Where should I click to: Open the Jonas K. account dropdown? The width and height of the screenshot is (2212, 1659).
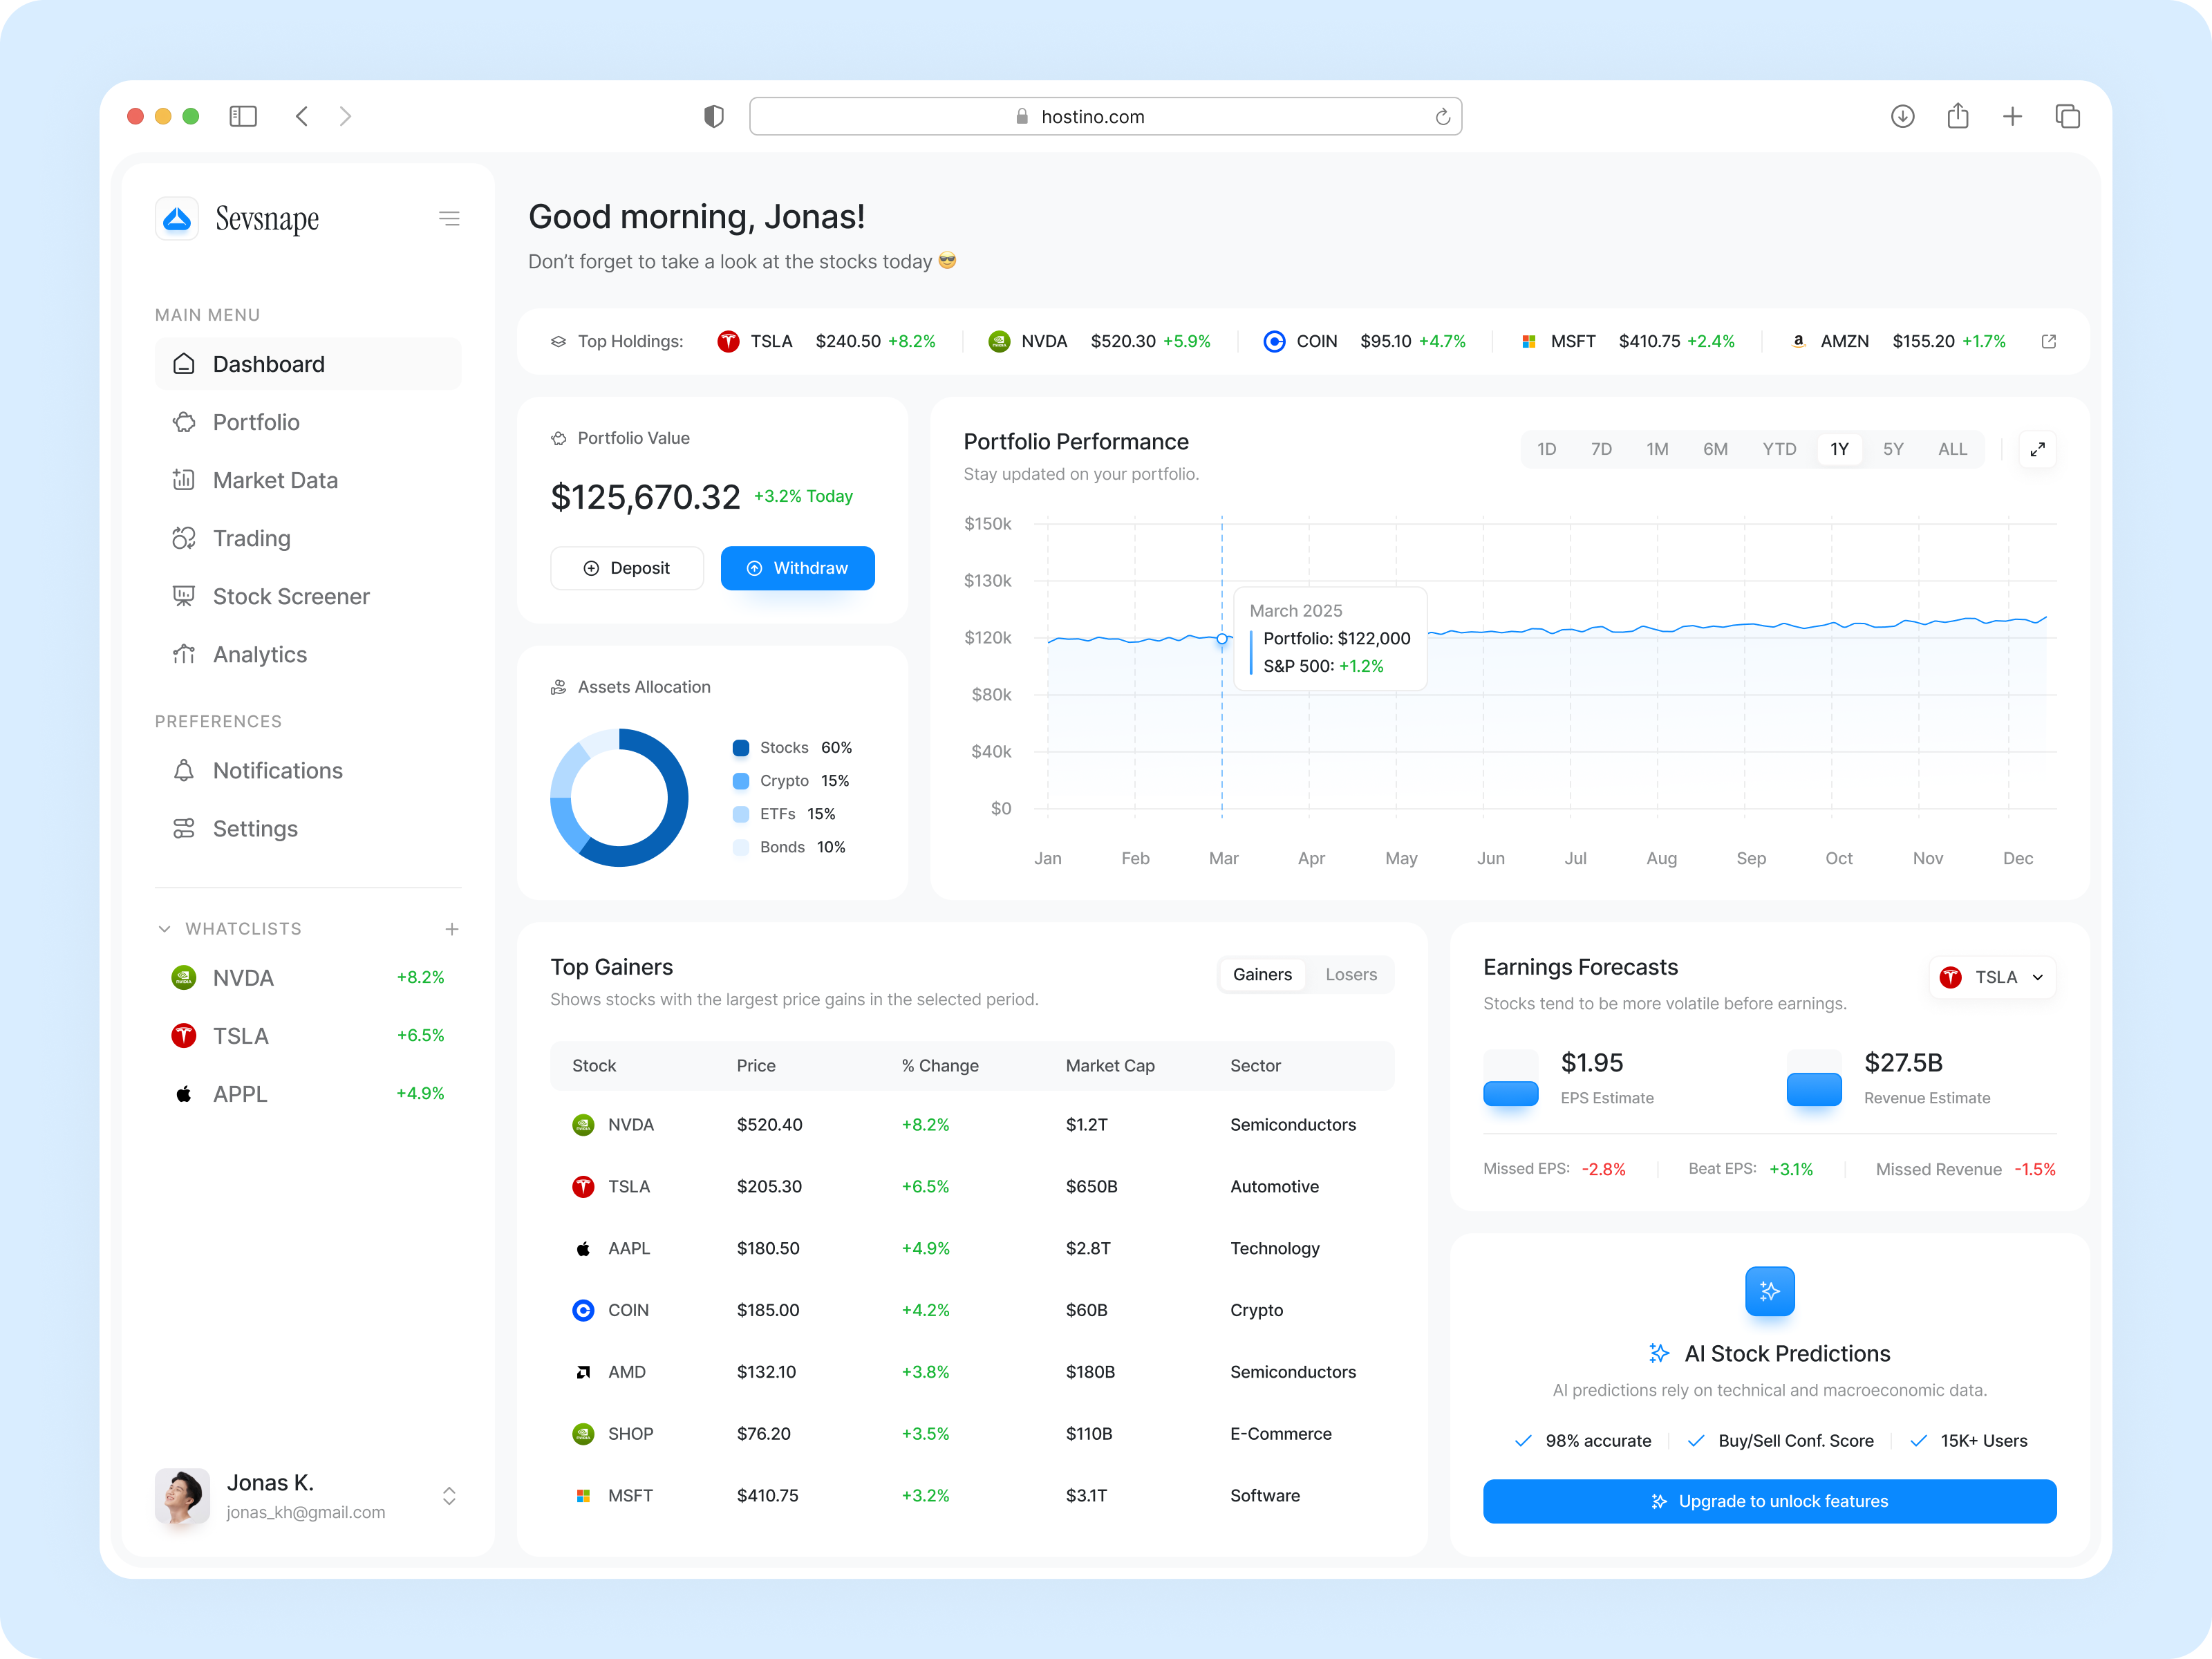coord(449,1496)
